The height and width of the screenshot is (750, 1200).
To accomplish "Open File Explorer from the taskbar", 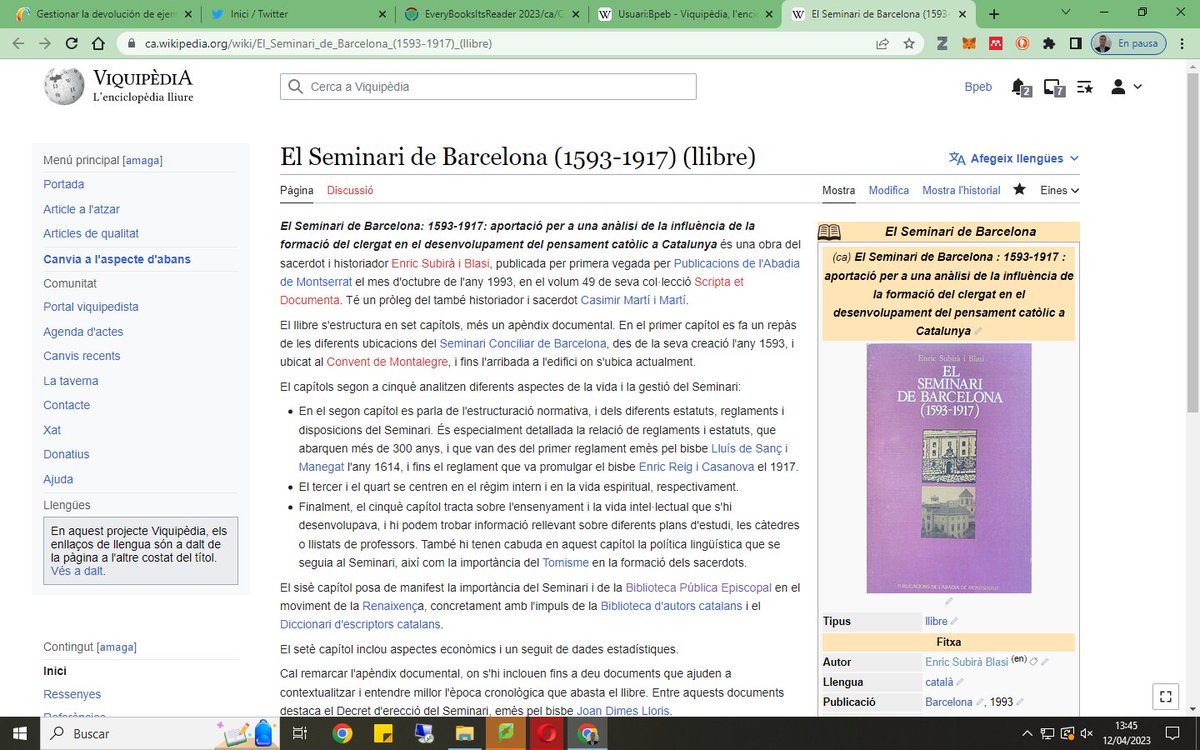I will (464, 734).
